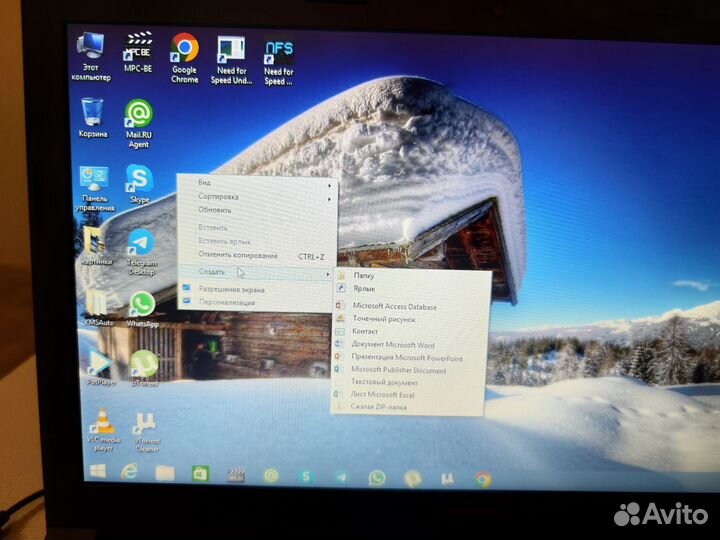
Task: Select the Telegram Desktop shortcut
Action: tap(141, 252)
